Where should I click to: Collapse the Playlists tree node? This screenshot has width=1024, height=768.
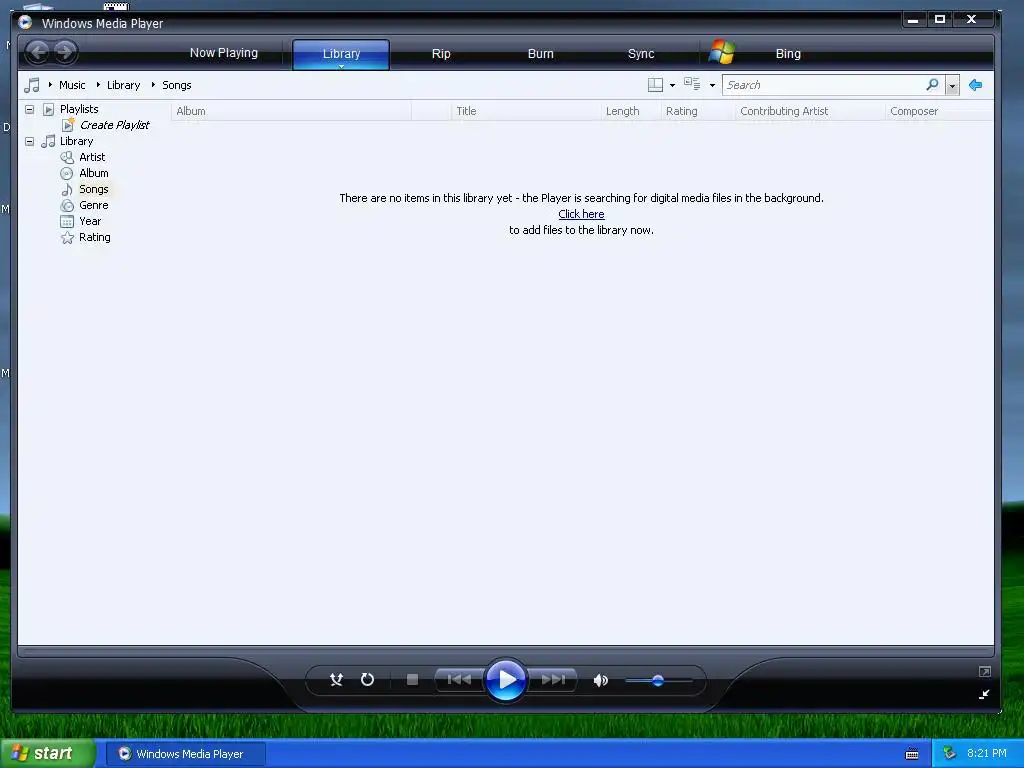[x=29, y=109]
